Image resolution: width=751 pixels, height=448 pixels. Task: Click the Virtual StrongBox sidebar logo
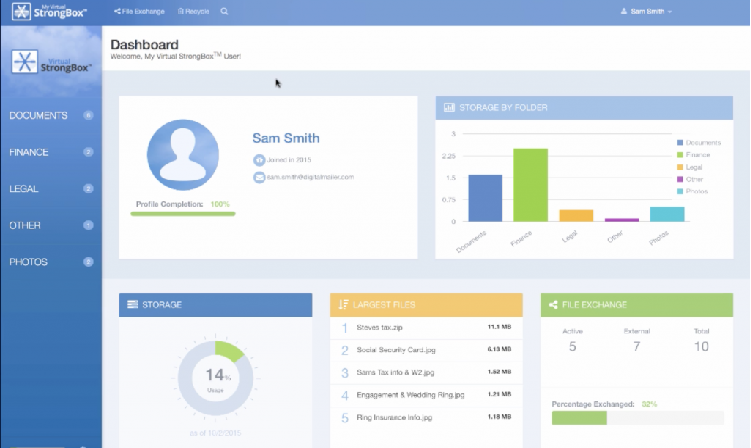tap(51, 62)
